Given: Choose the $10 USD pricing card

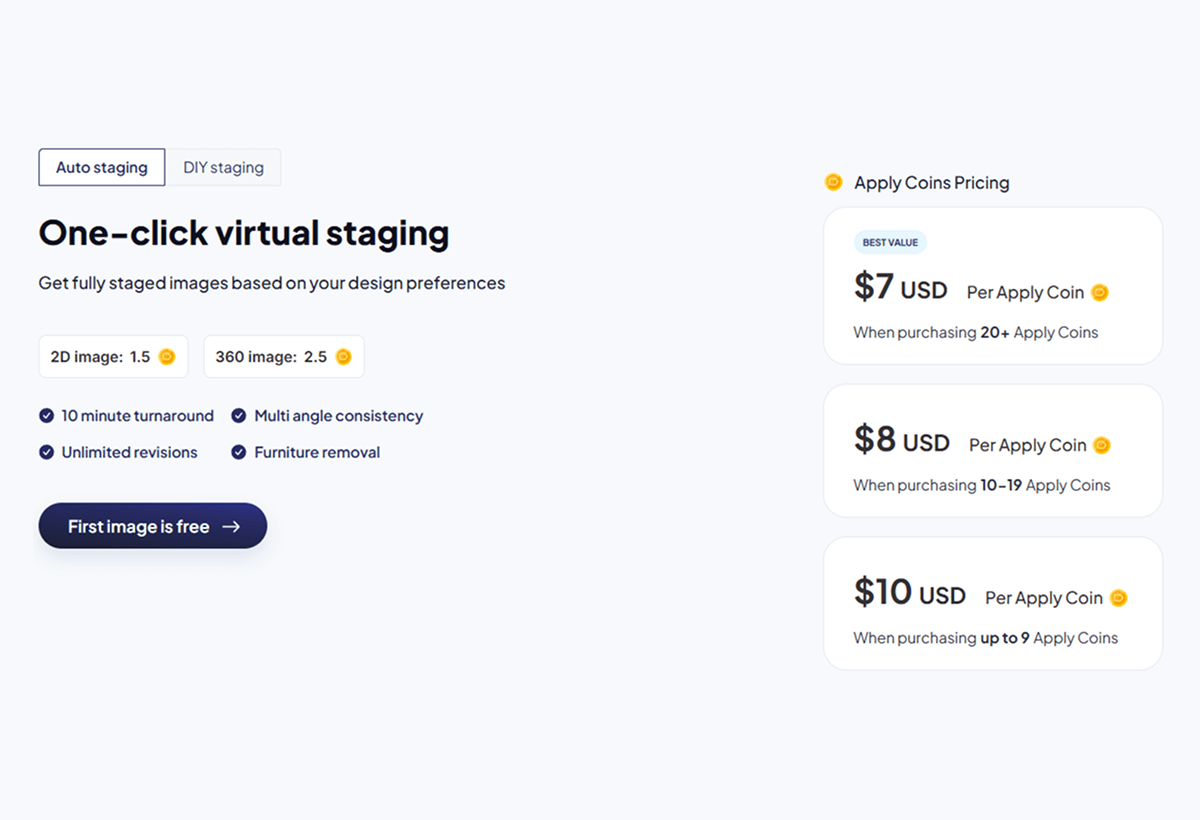Looking at the screenshot, I should click(x=992, y=603).
